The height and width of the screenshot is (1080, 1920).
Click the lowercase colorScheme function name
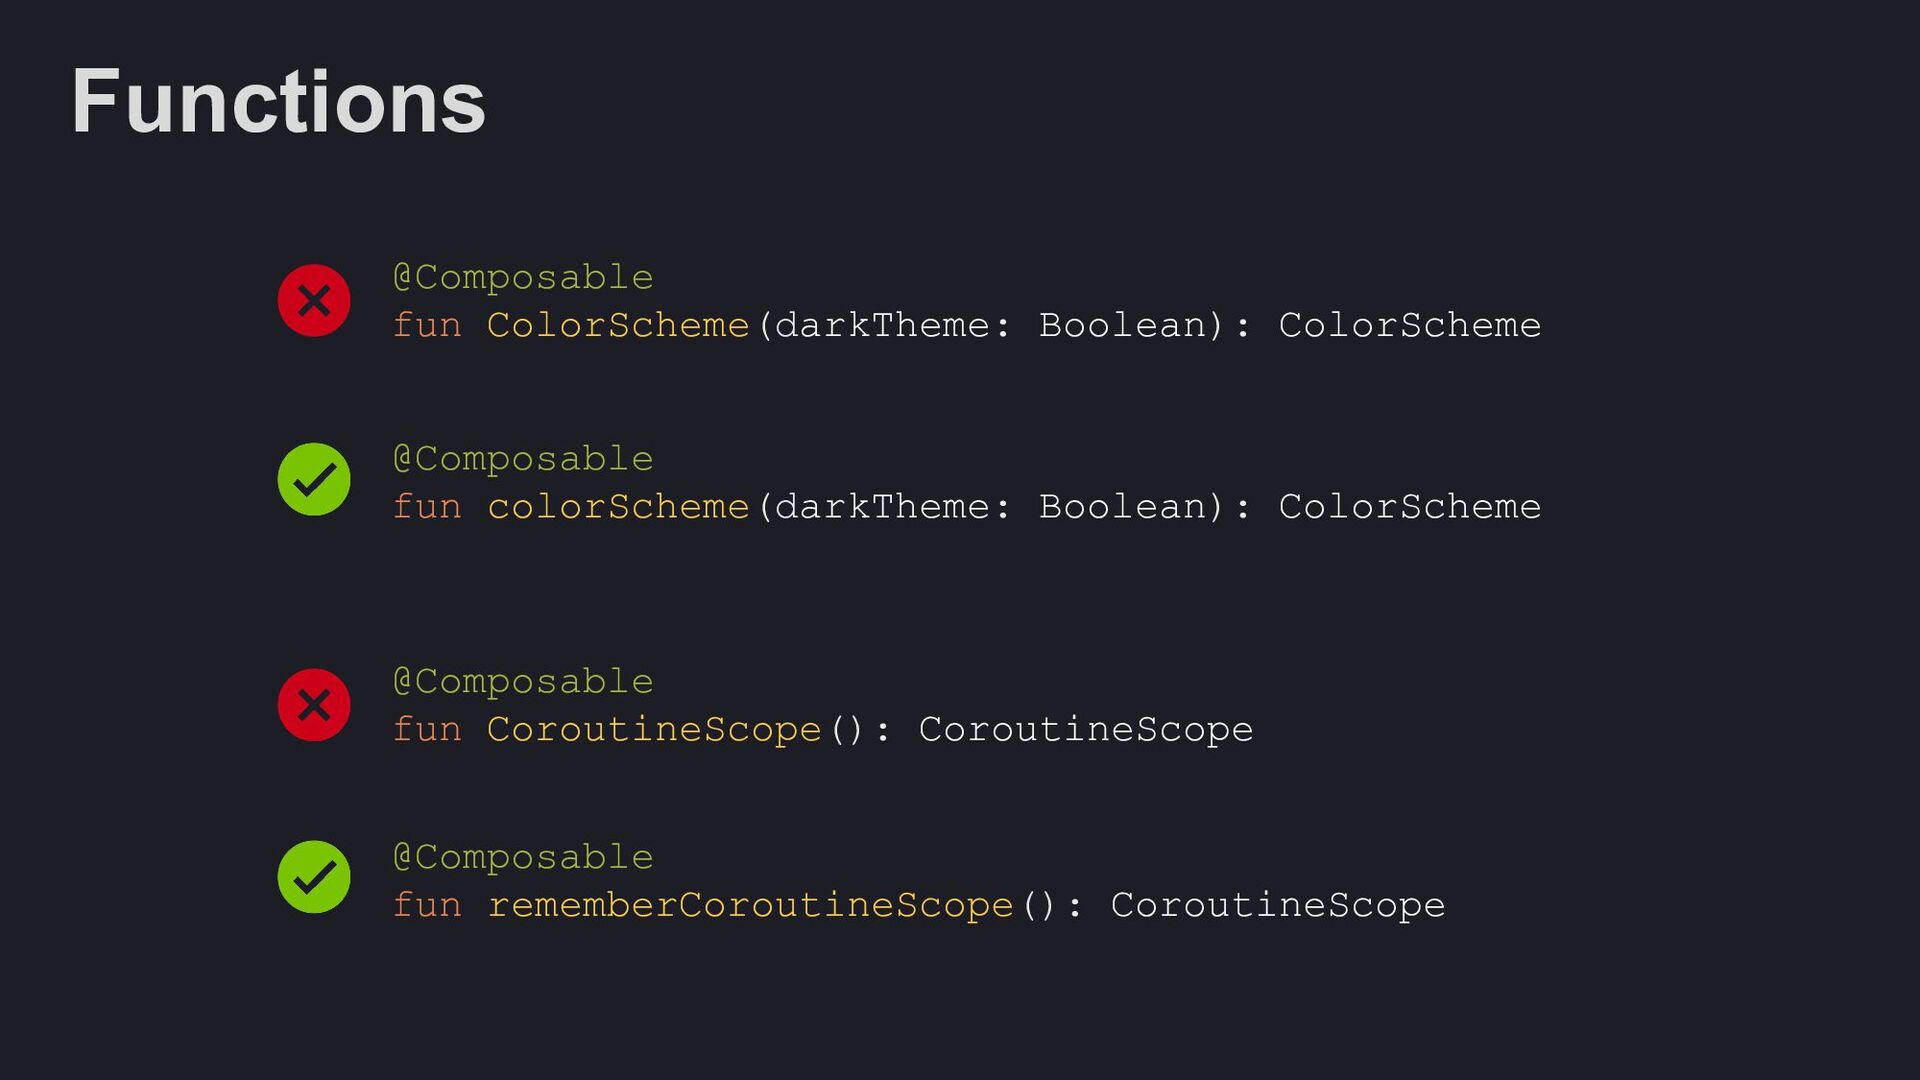coord(618,507)
